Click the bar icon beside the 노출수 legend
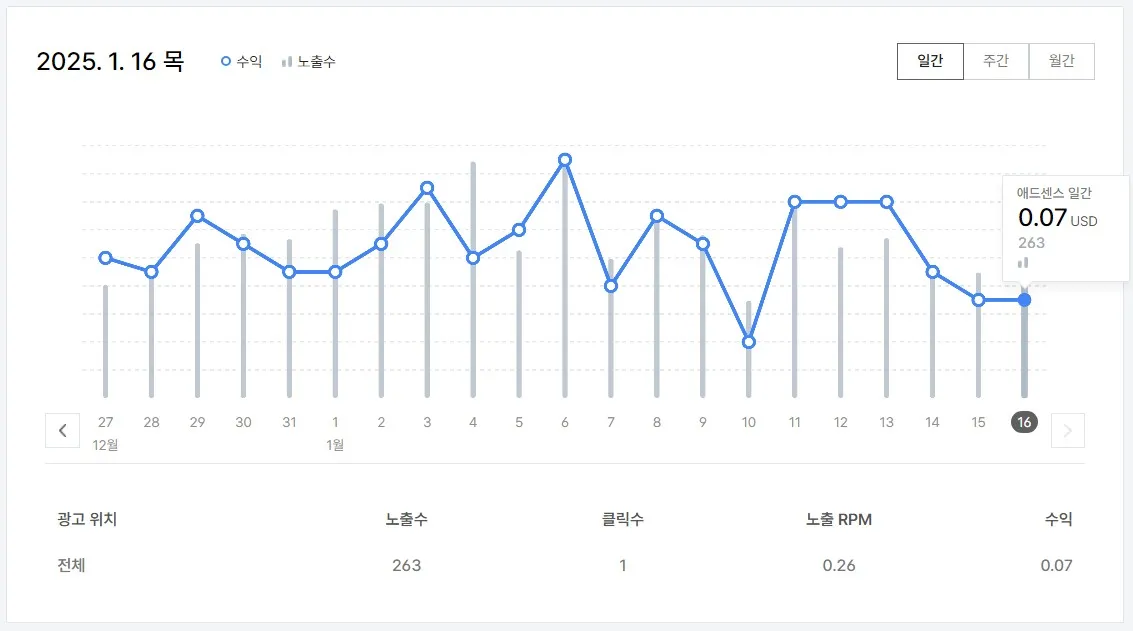1133x631 pixels. tap(285, 61)
